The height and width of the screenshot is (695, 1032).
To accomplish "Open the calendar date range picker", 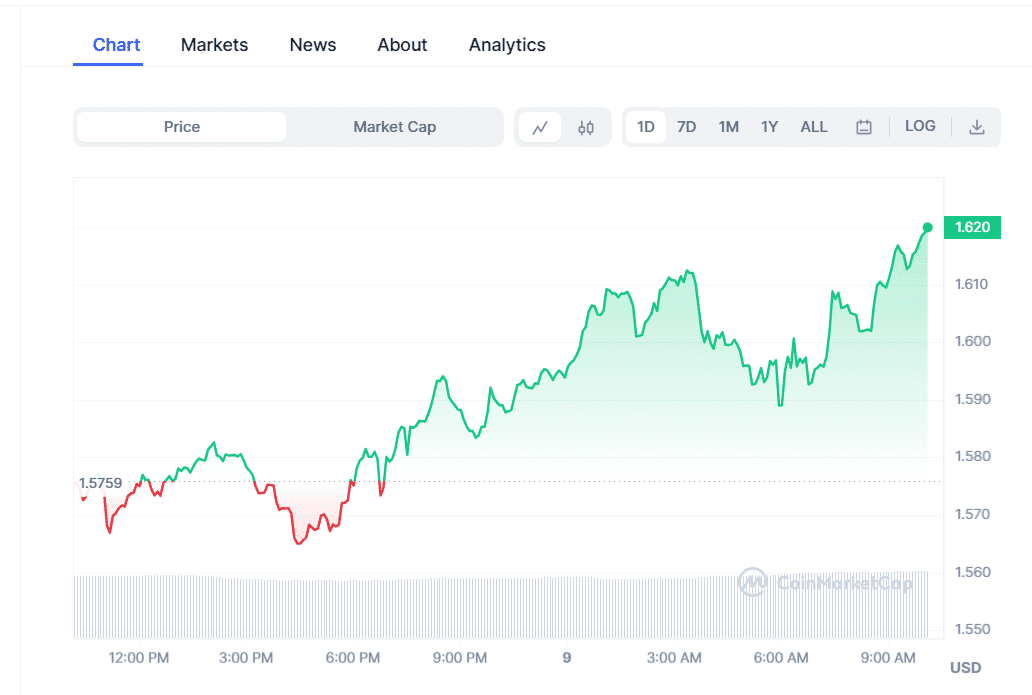I will (864, 127).
